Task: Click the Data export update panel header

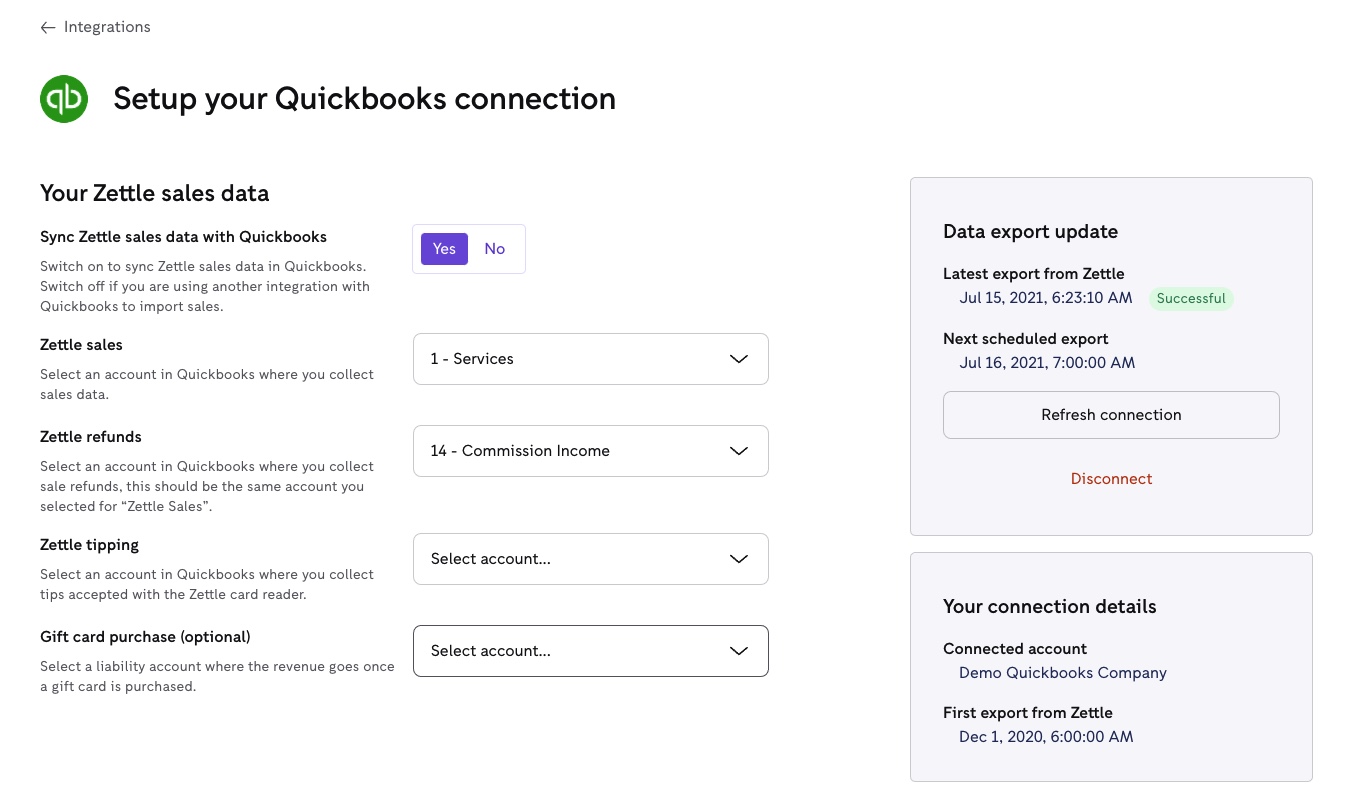Action: (x=1030, y=231)
